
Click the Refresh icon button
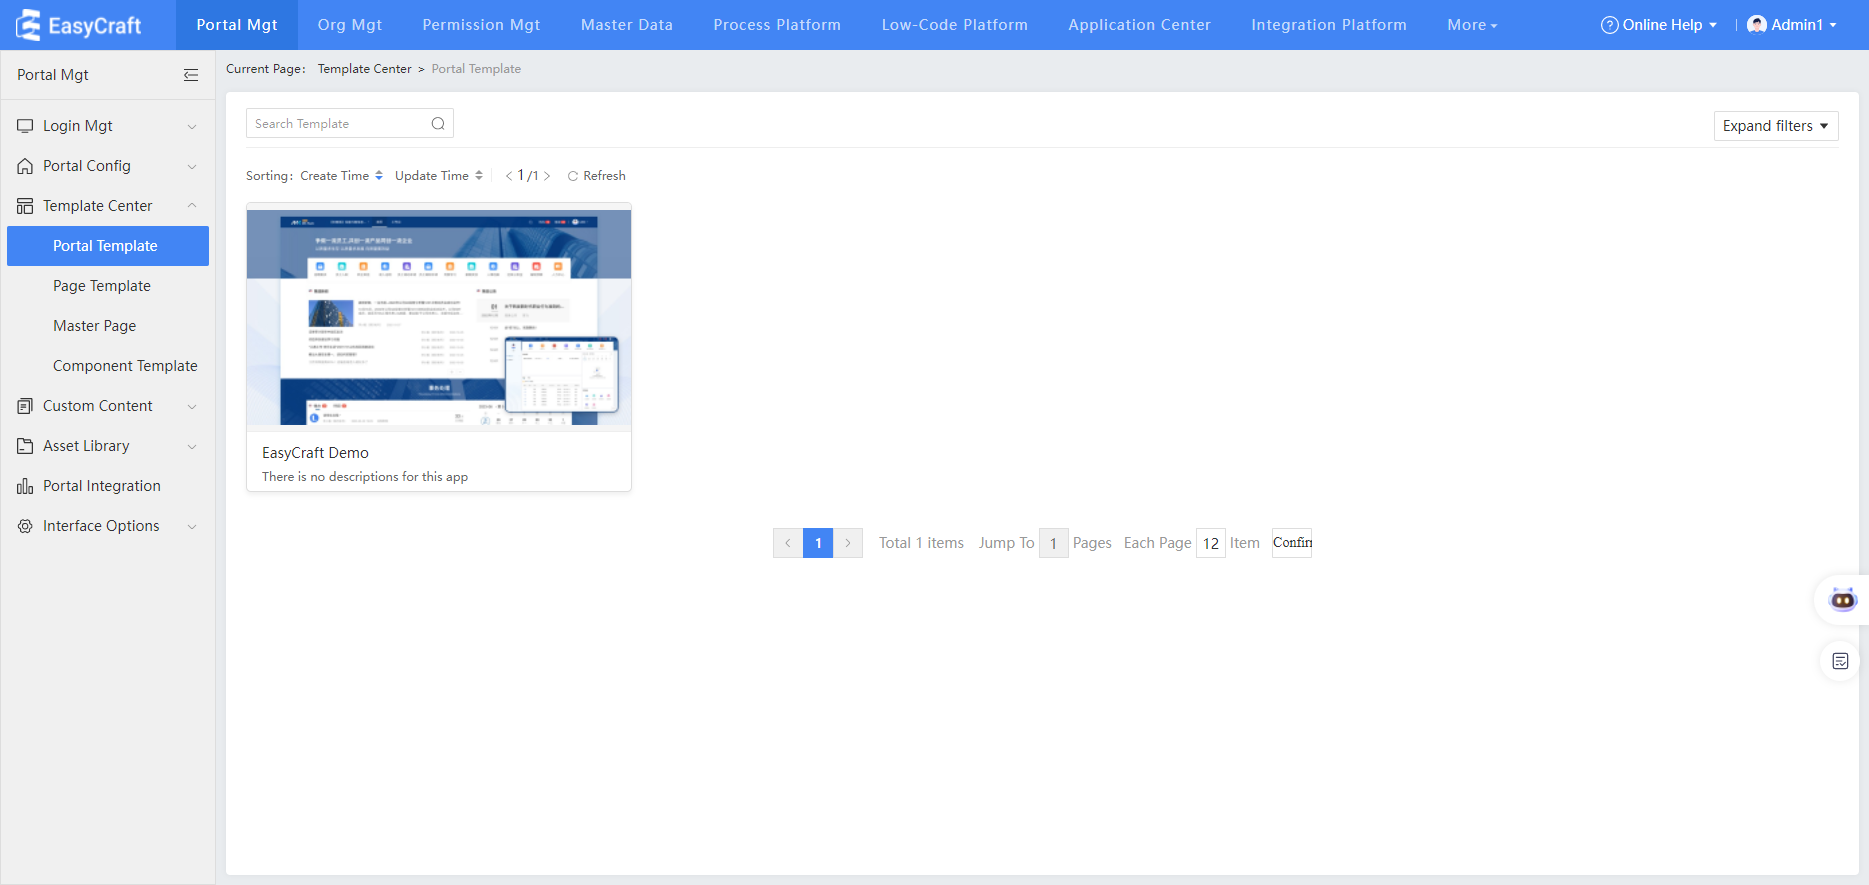click(573, 176)
